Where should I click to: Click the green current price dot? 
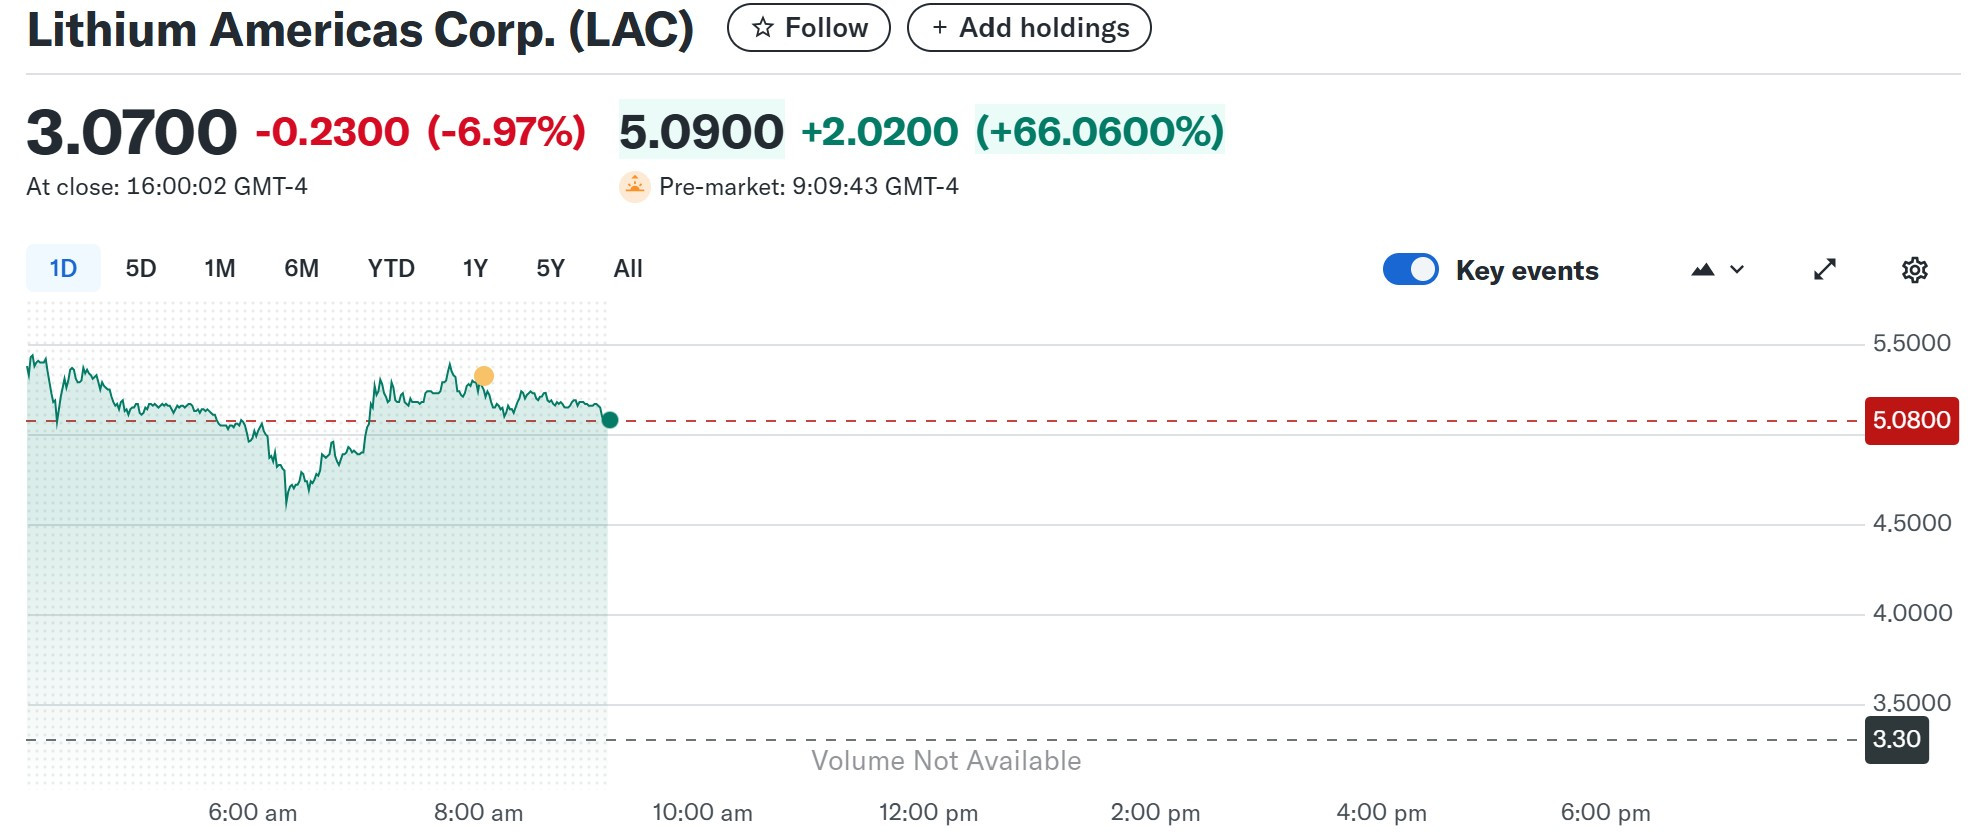[609, 420]
